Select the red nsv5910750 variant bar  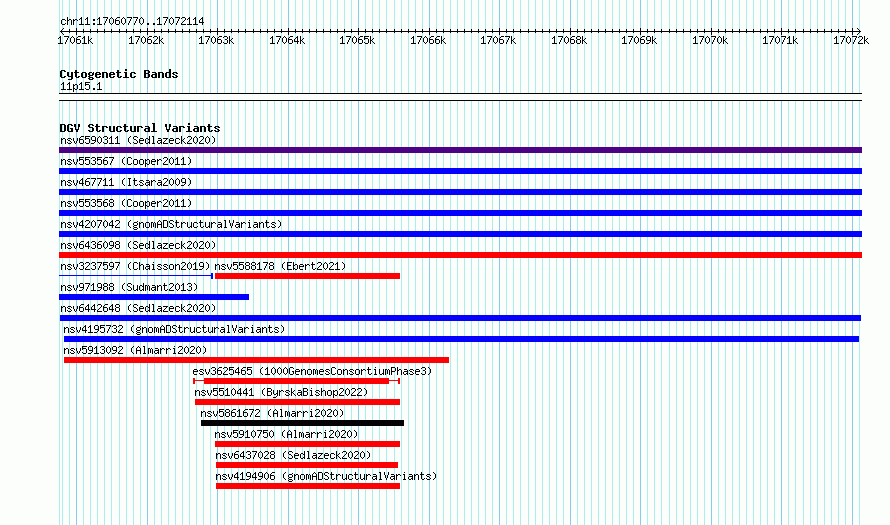(307, 444)
